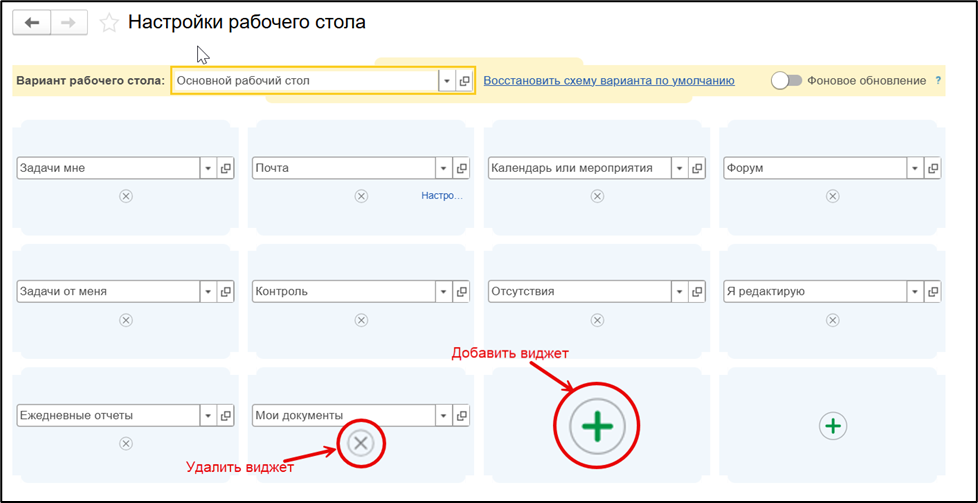978x503 pixels.
Task: Open help question mark near Фоновое обновление
Action: click(937, 81)
